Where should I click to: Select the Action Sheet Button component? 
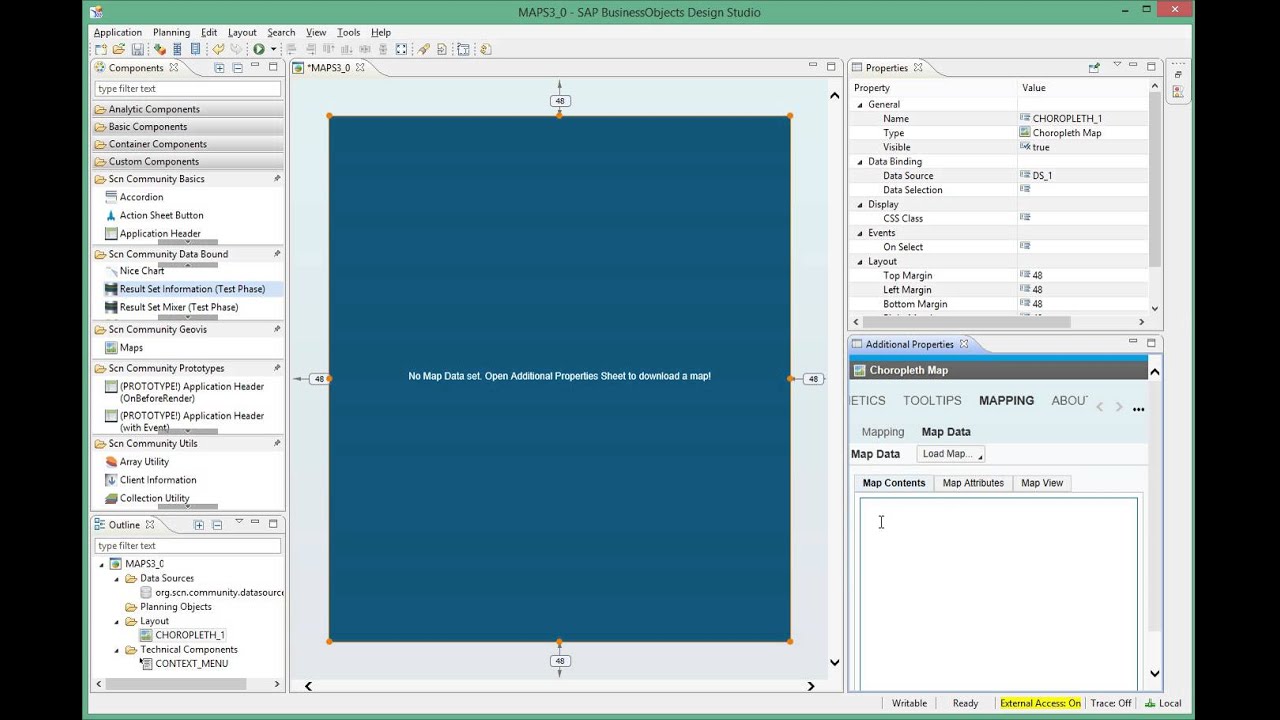pyautogui.click(x=161, y=215)
